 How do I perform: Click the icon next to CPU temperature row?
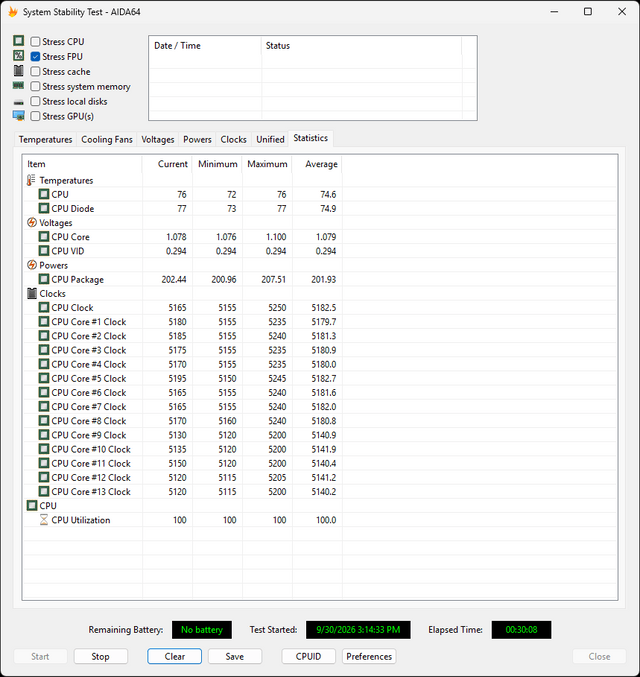44,194
